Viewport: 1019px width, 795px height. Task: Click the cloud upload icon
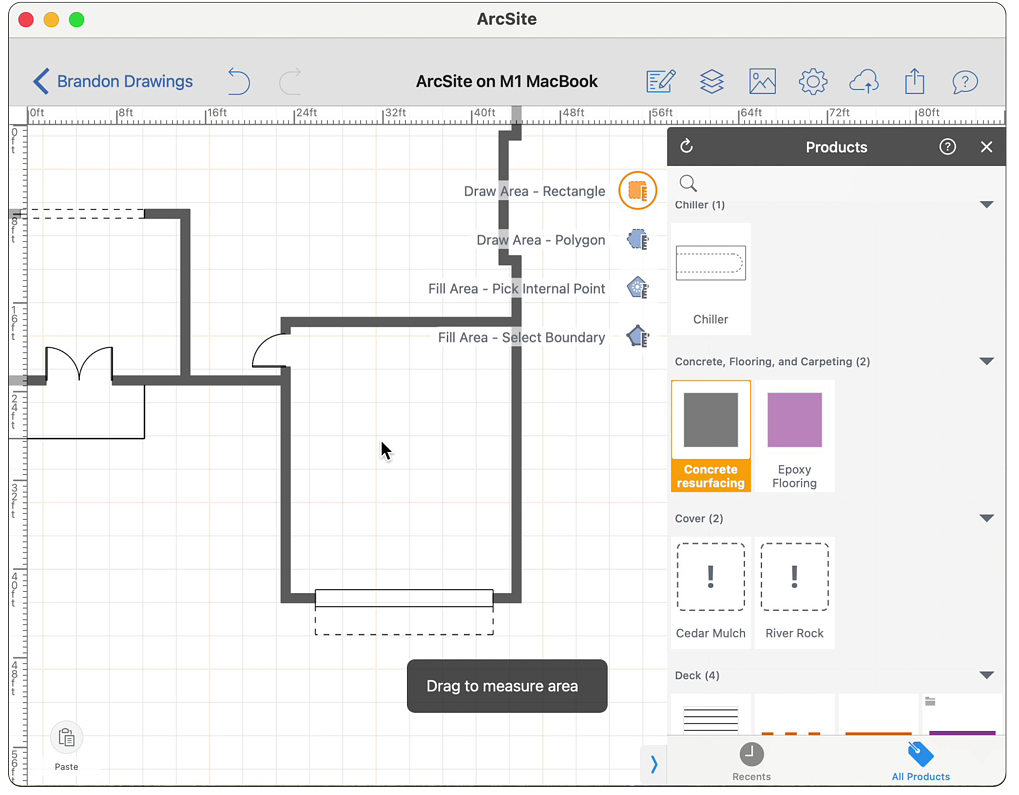[864, 81]
